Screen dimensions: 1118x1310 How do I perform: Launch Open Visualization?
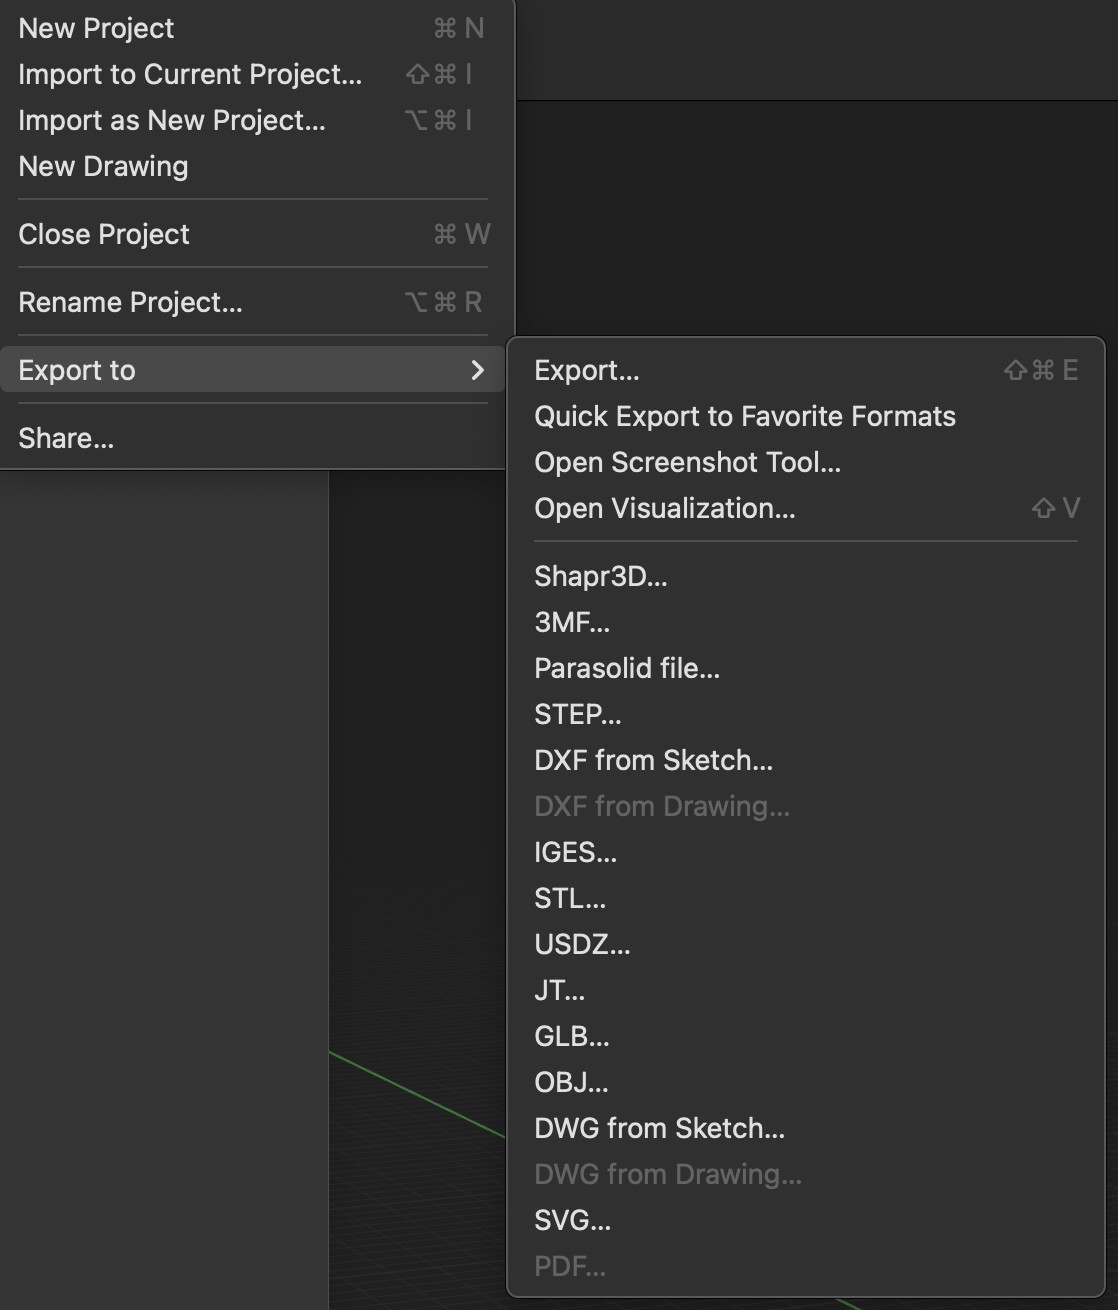805,508
